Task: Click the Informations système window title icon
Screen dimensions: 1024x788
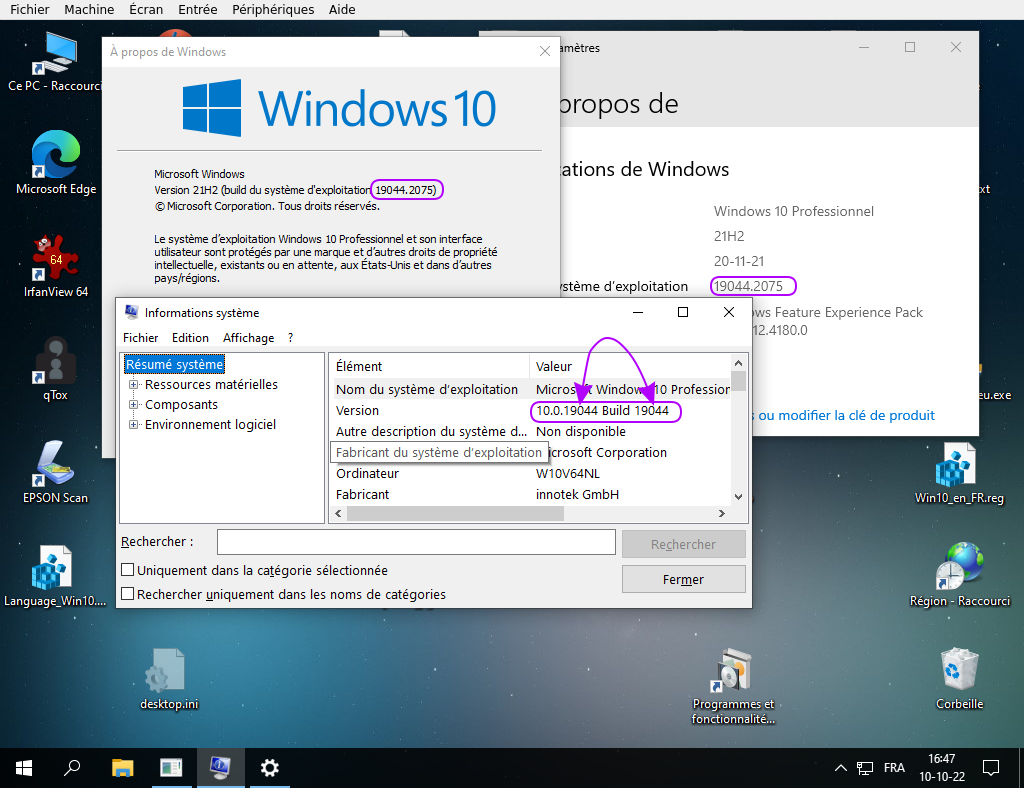Action: [131, 312]
